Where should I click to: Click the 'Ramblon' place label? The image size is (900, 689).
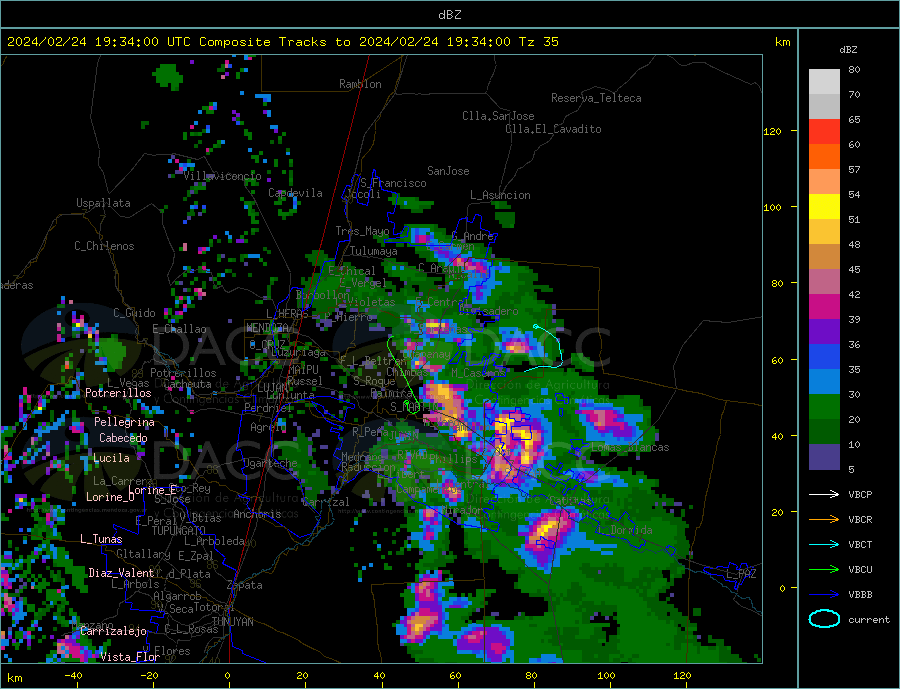click(x=360, y=84)
